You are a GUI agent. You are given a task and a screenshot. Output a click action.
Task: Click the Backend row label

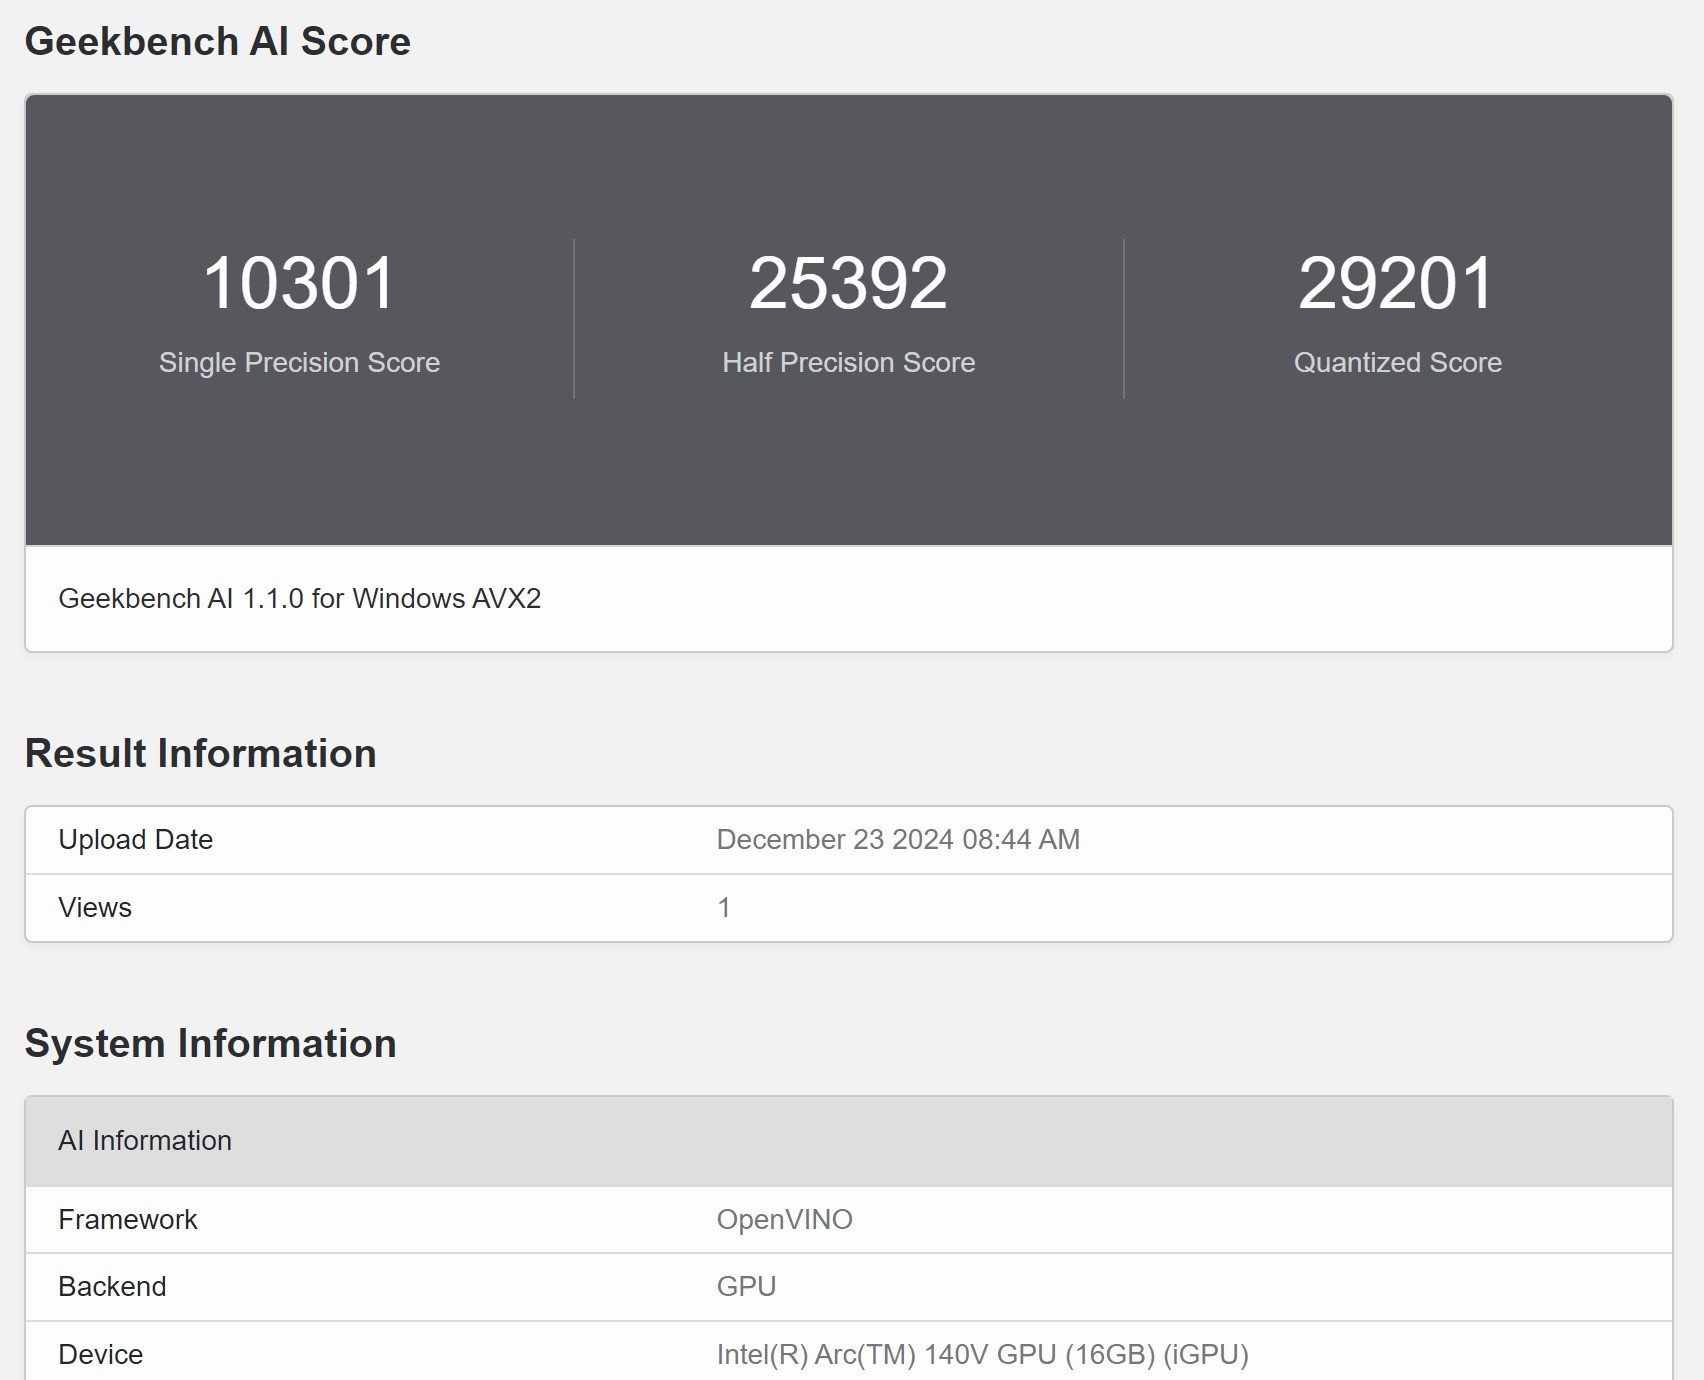pos(113,1287)
